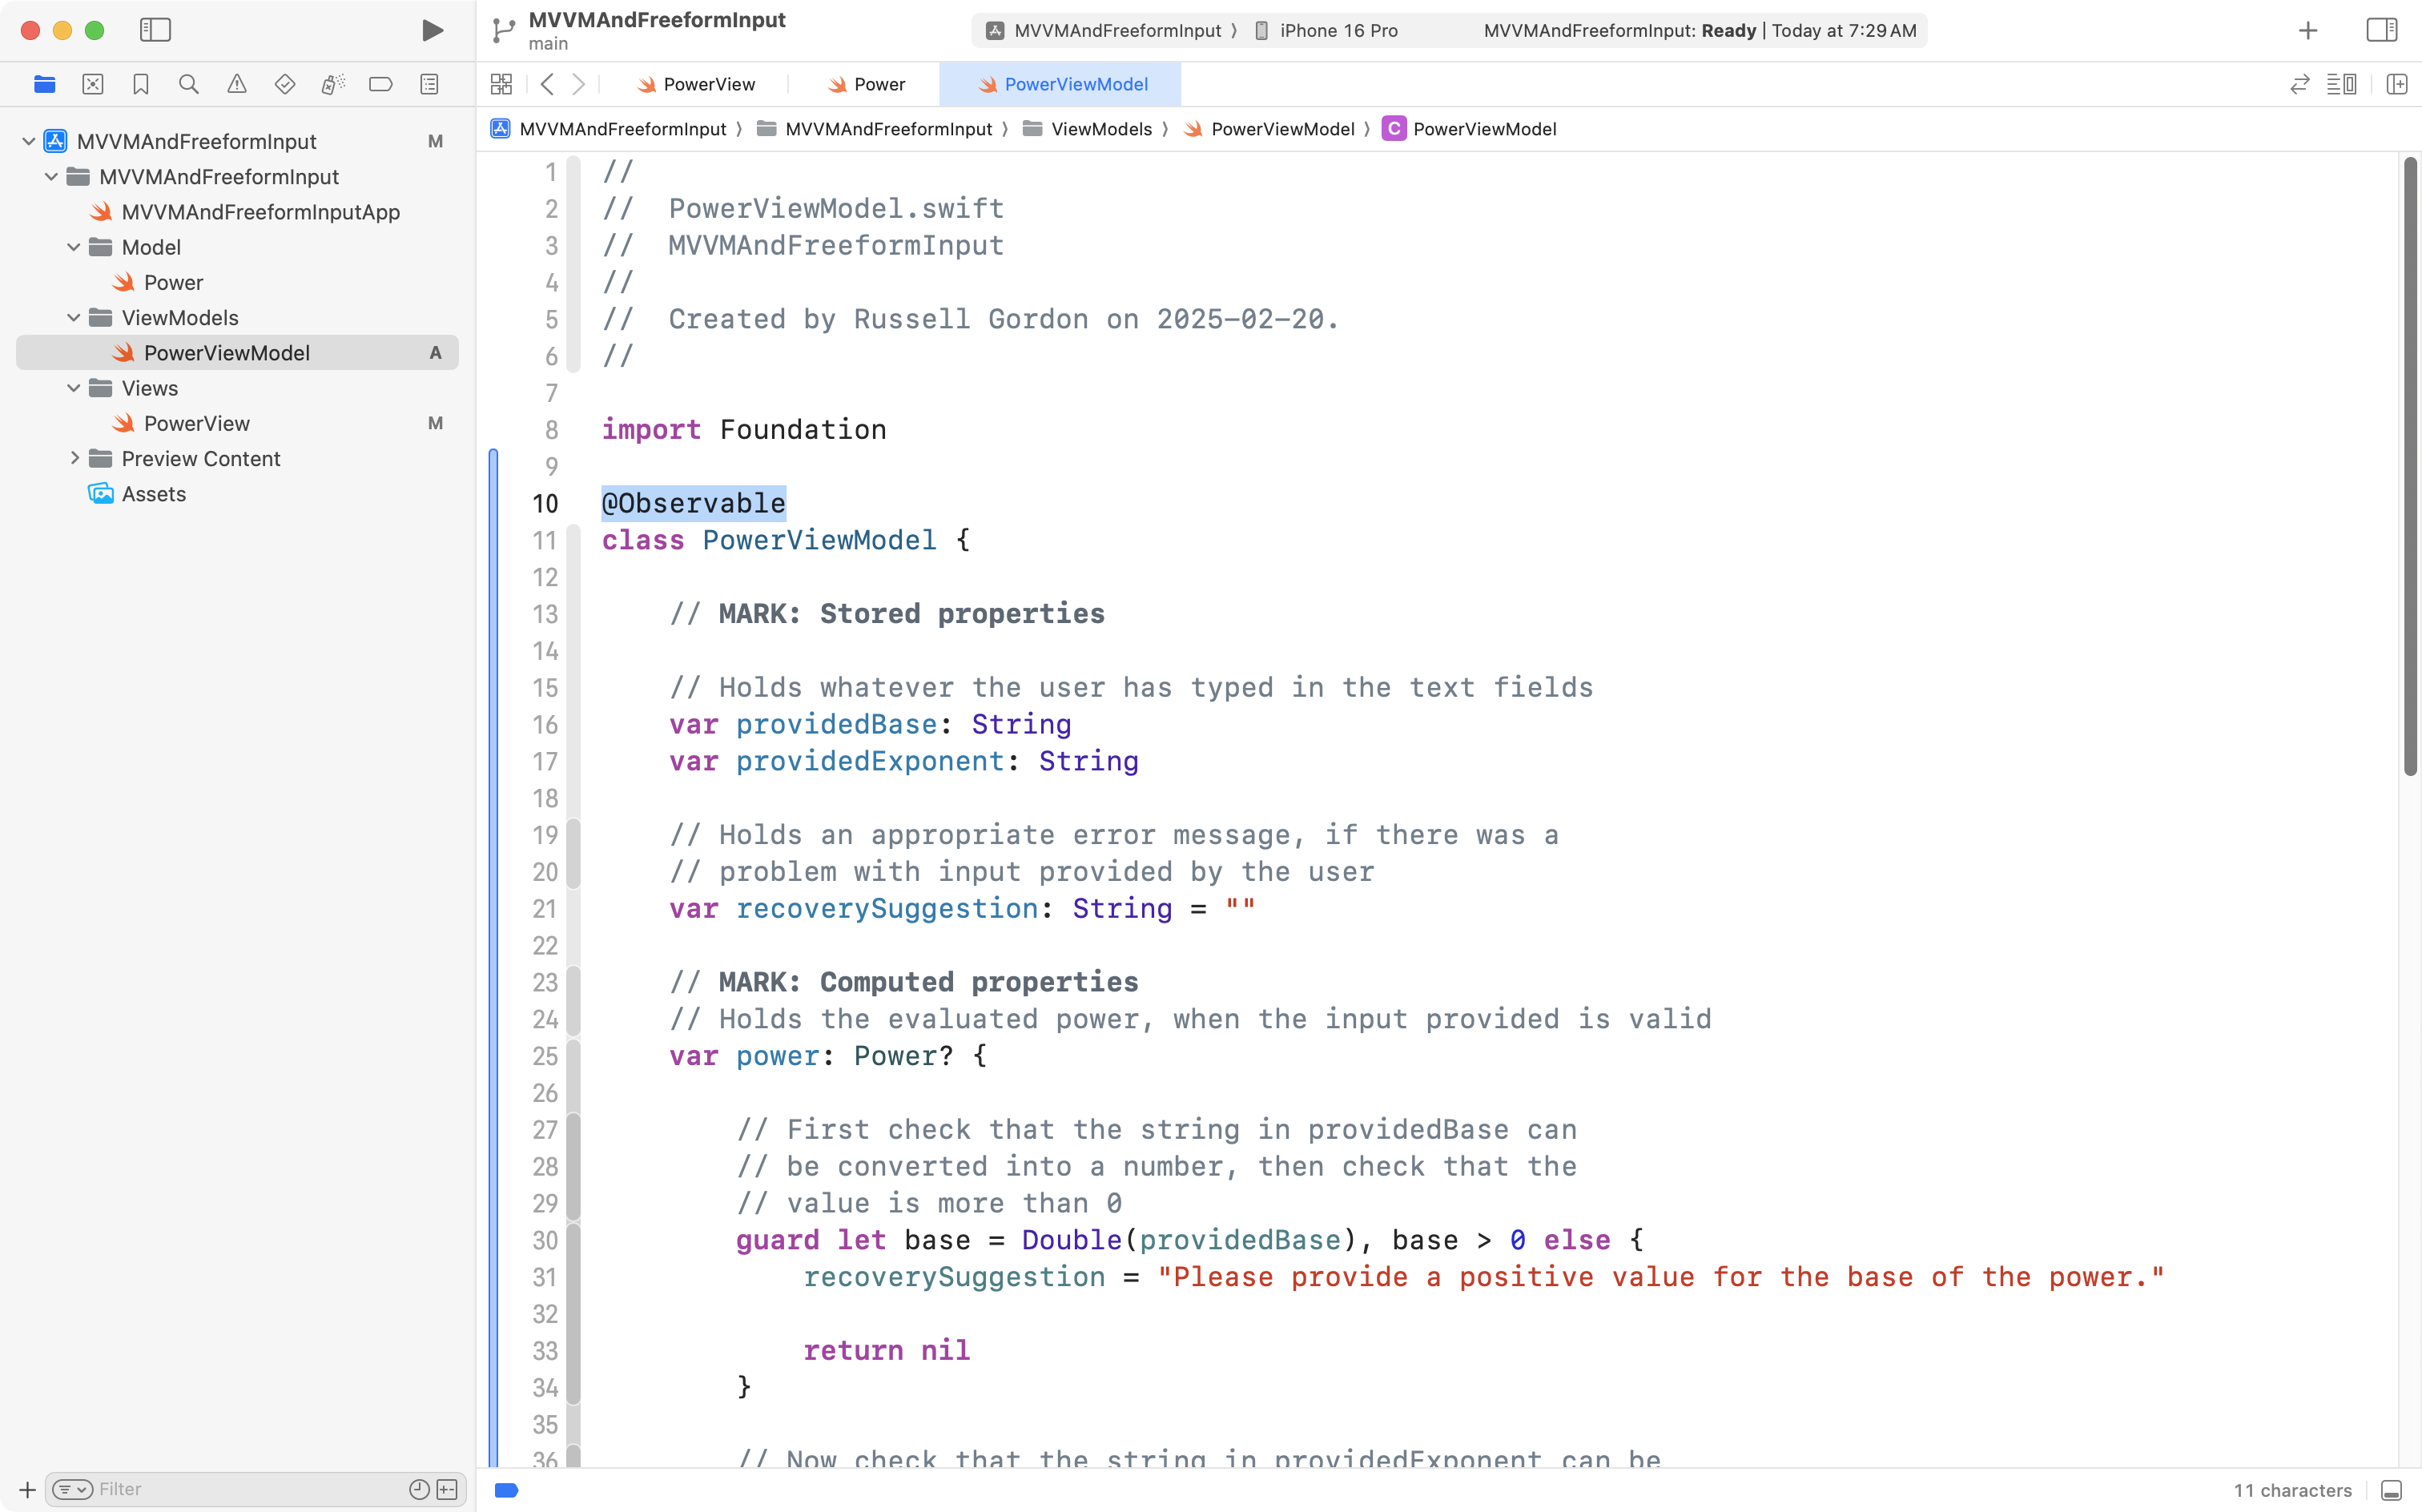This screenshot has height=1512, width=2422.
Task: Open the Report navigator icon
Action: pos(429,84)
